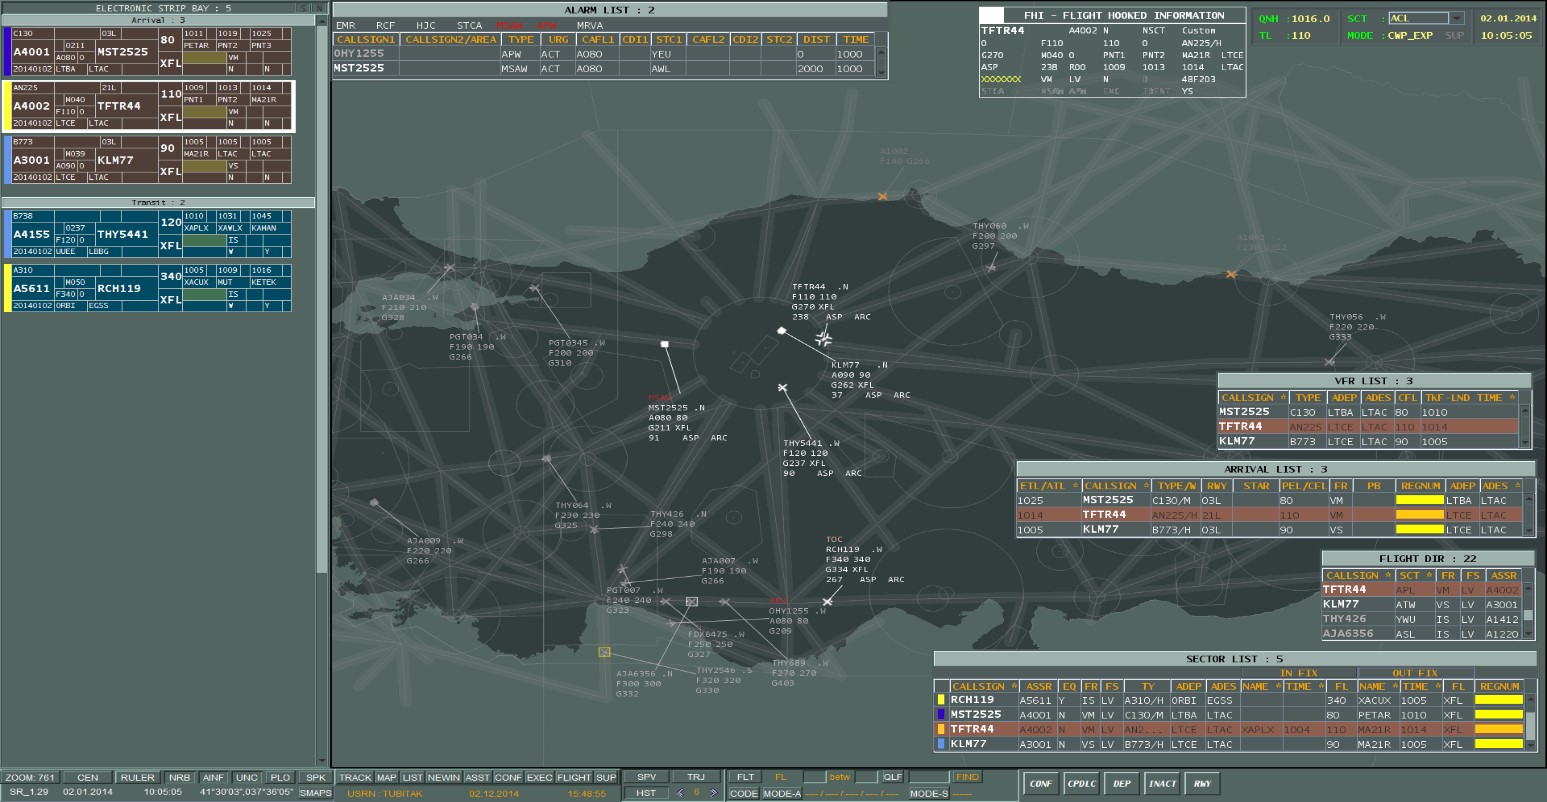Sort VFR List by CALLSIGN header
Viewport: 1547px width, 802px height.
[1253, 397]
